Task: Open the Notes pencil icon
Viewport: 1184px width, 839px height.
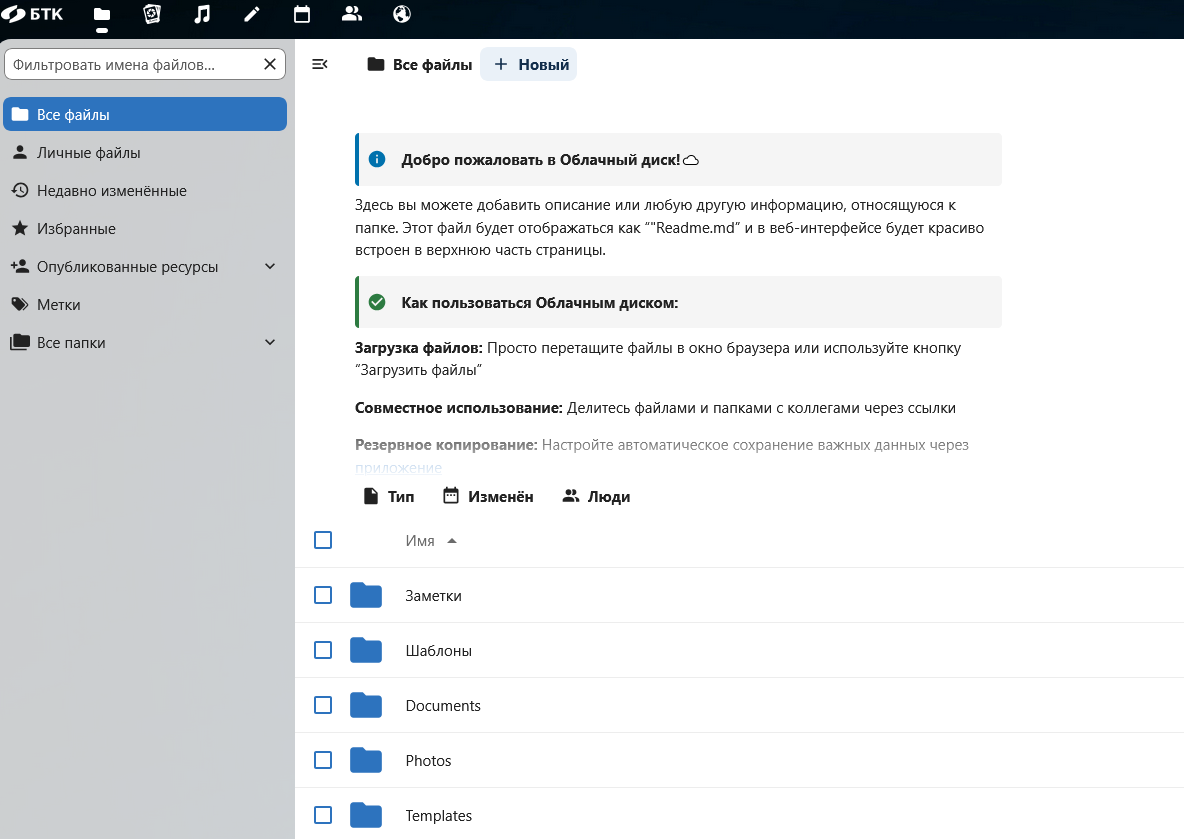Action: tap(252, 14)
